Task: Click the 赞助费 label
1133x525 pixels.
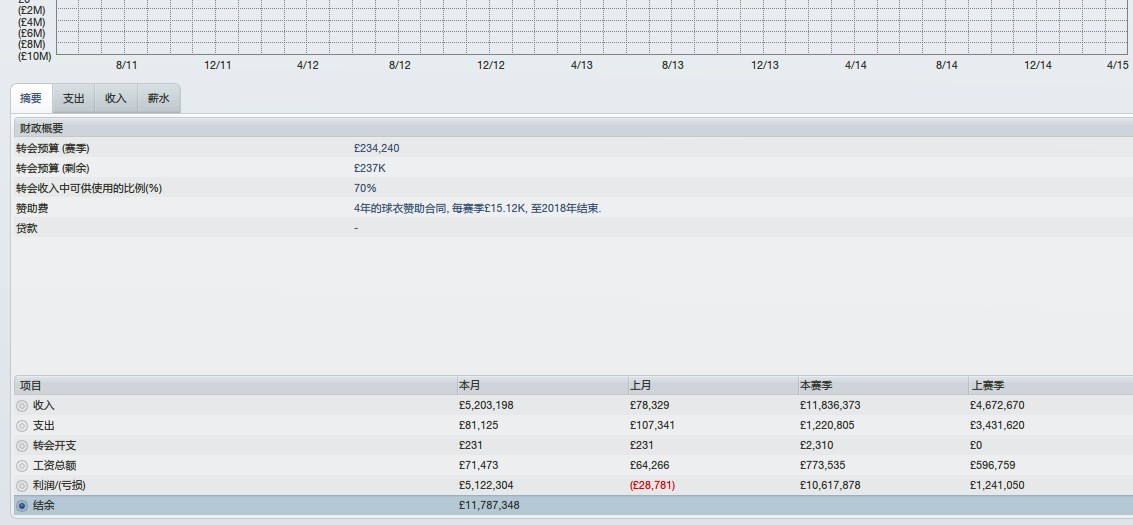Action: (x=32, y=209)
